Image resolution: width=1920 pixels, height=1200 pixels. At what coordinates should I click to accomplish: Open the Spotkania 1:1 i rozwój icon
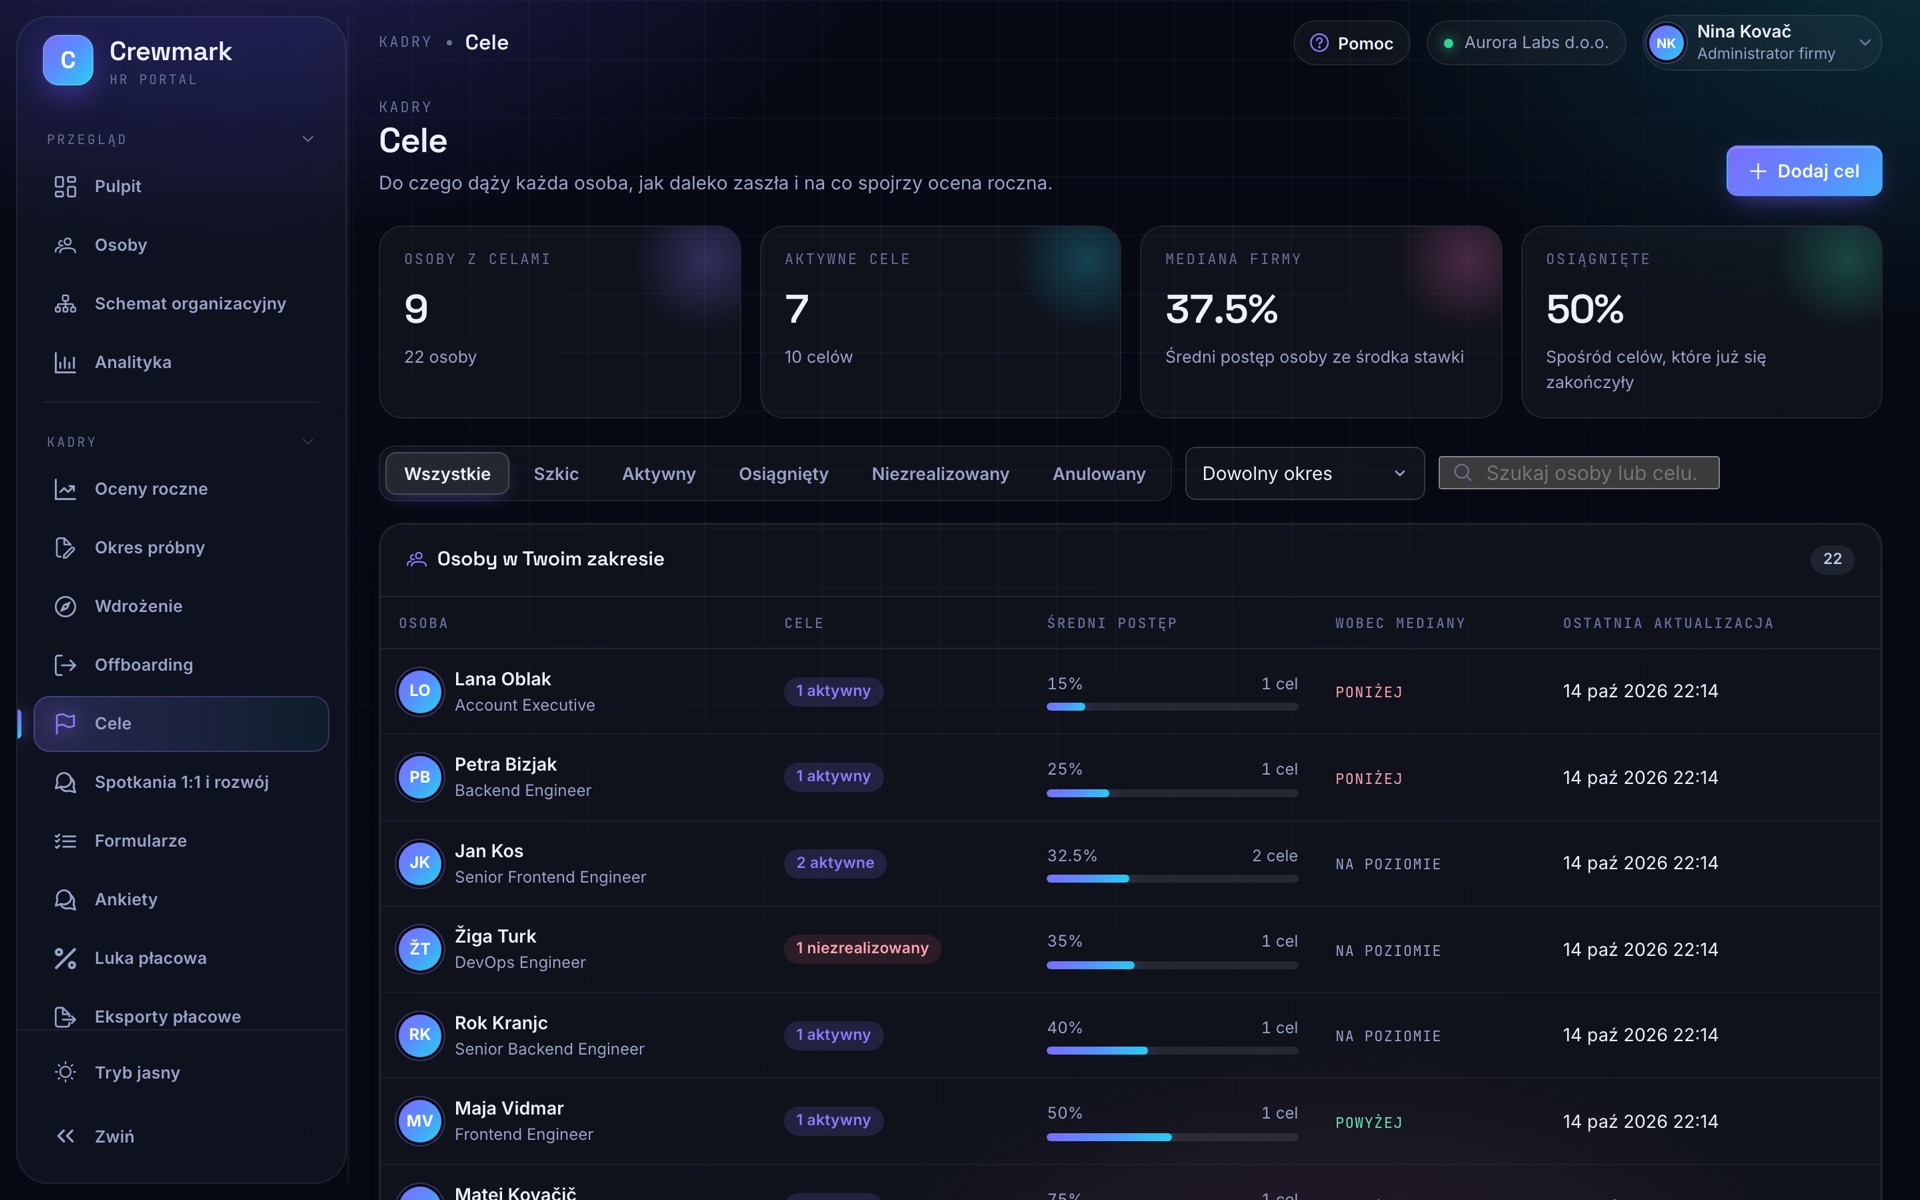click(x=65, y=782)
